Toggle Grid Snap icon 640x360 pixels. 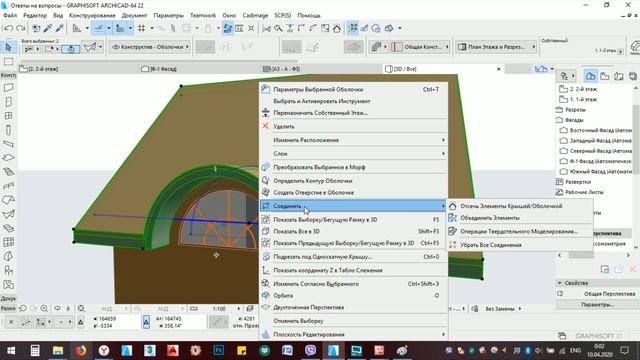tap(142, 28)
